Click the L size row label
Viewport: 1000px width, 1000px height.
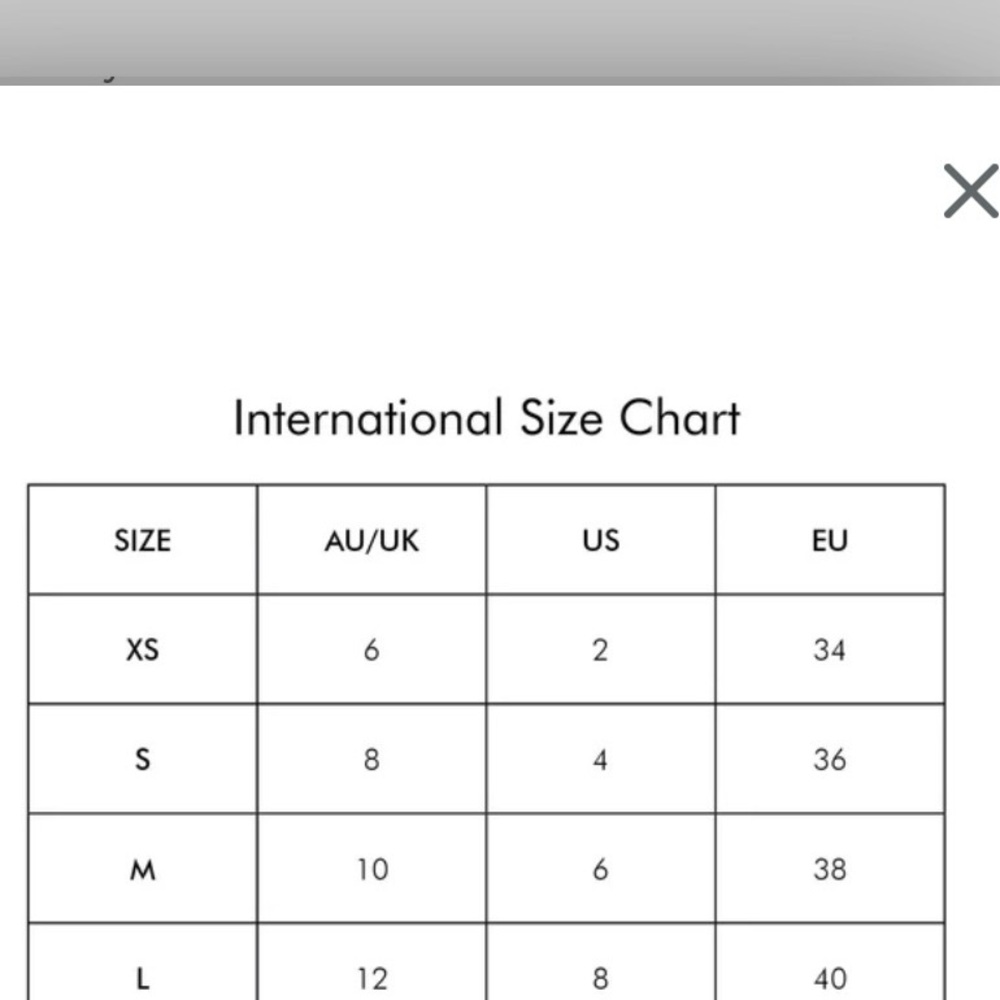point(143,978)
